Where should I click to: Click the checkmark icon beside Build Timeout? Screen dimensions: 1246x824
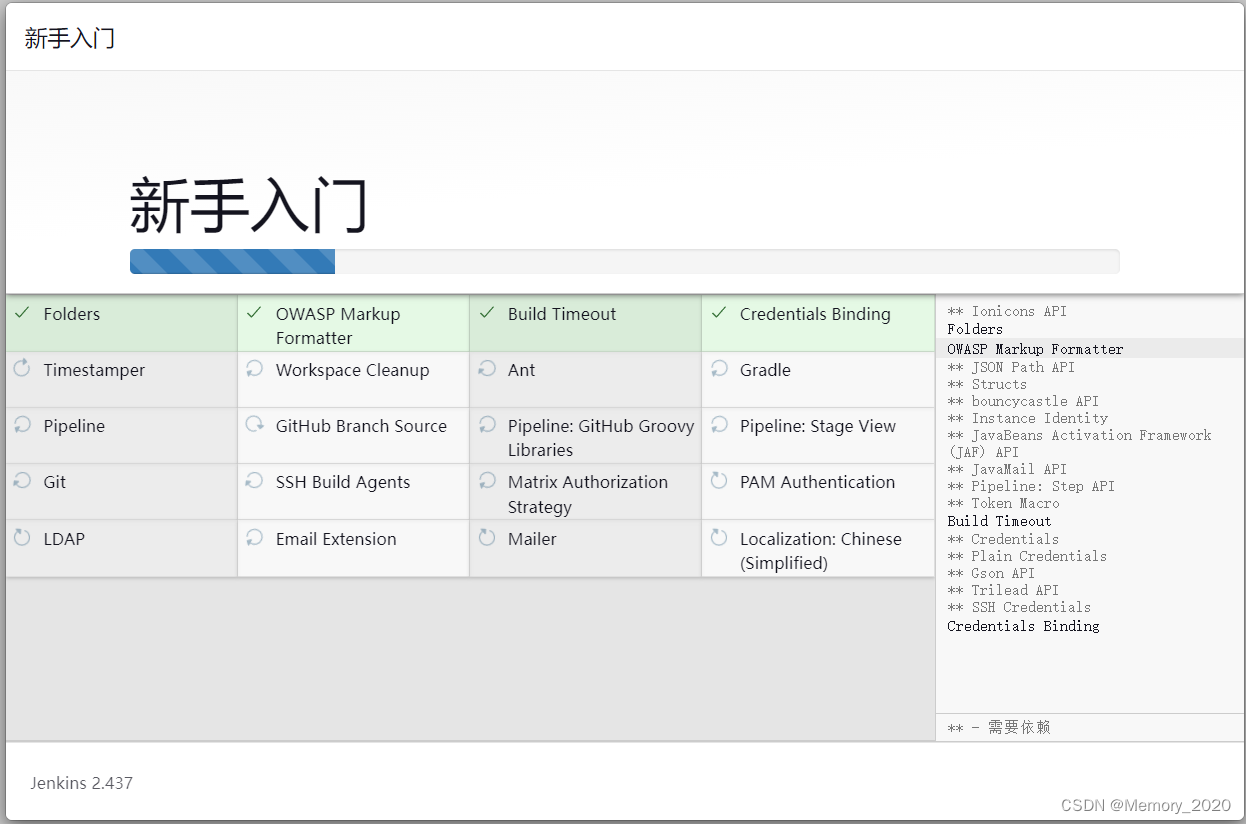[x=486, y=314]
